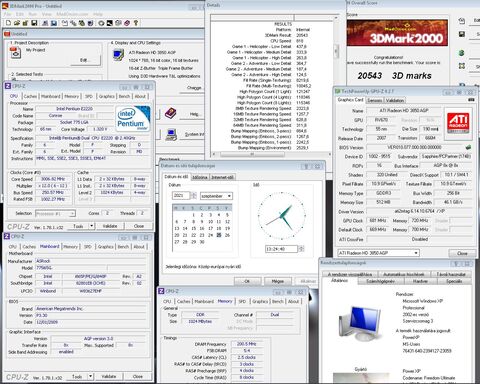Select day 15 in the calendar
Viewport: 480px width, 384px height.
click(194, 228)
